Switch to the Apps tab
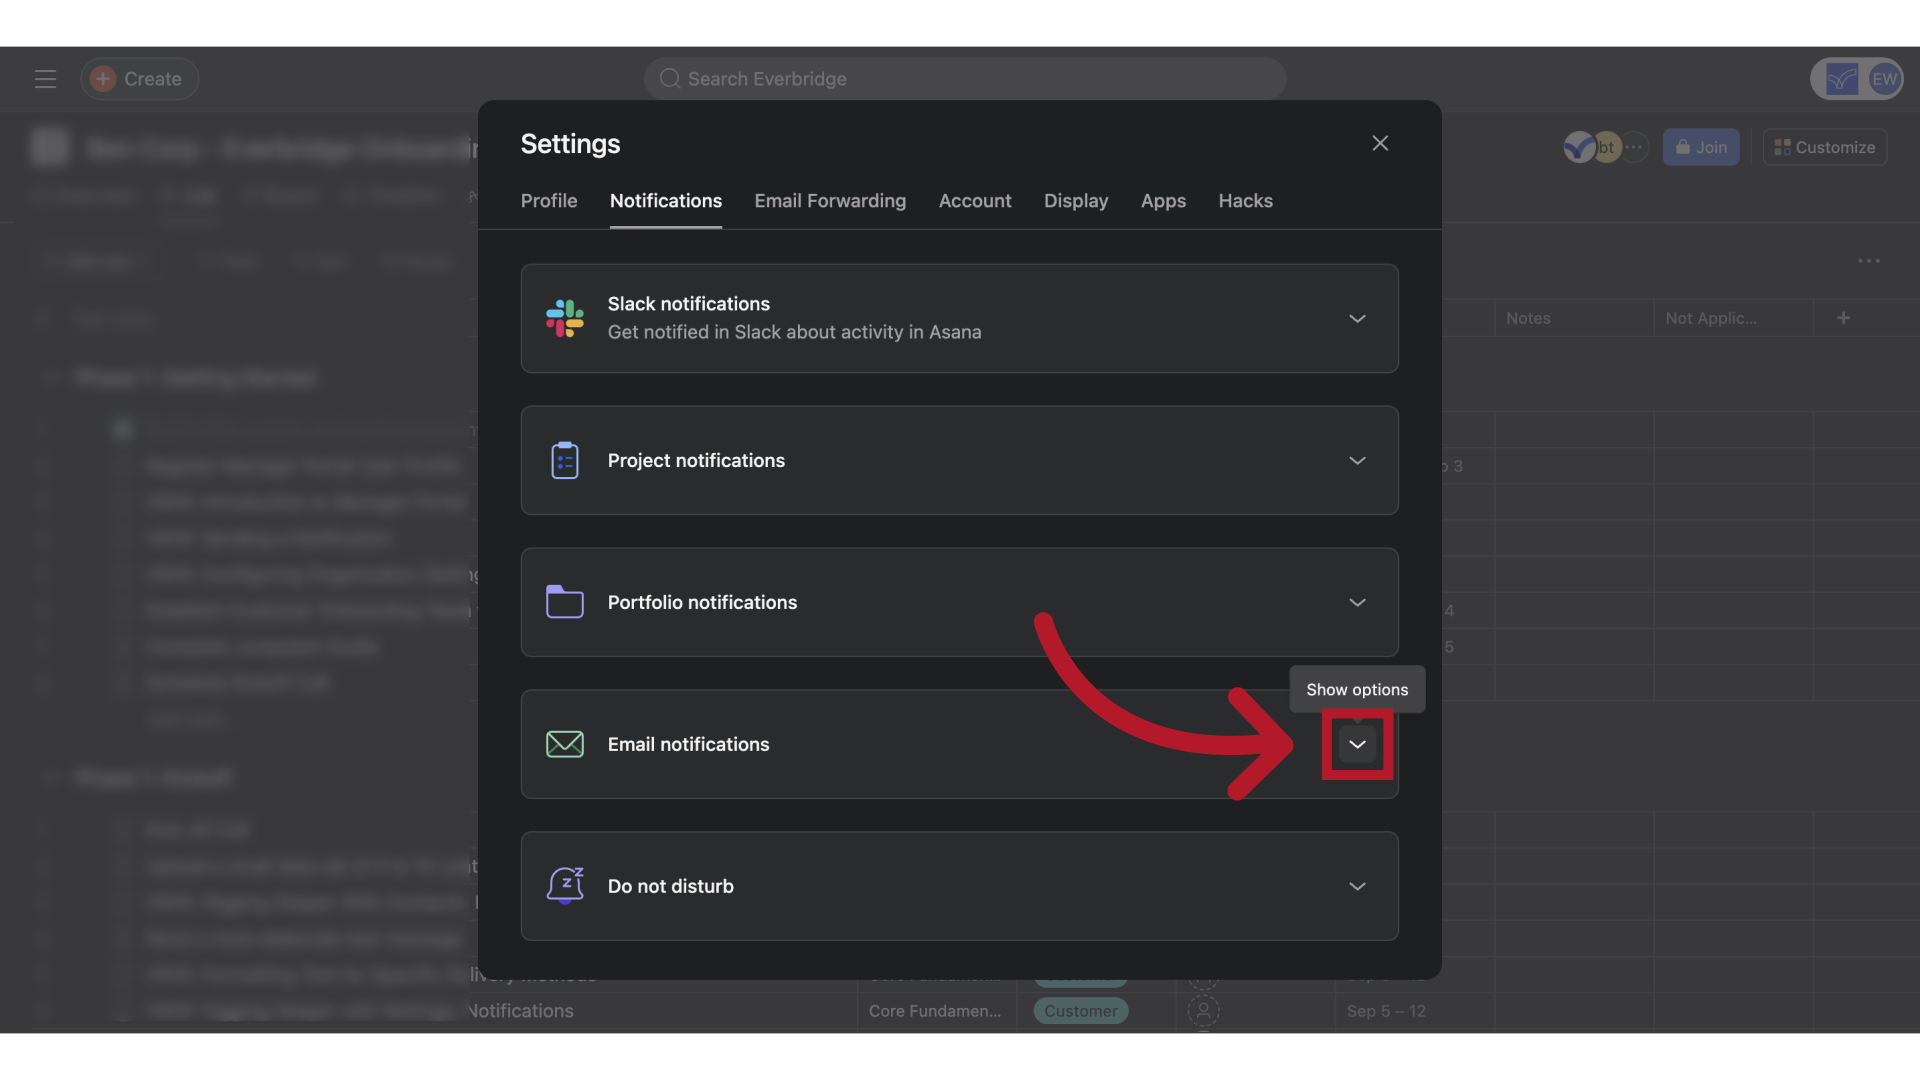 1163,201
